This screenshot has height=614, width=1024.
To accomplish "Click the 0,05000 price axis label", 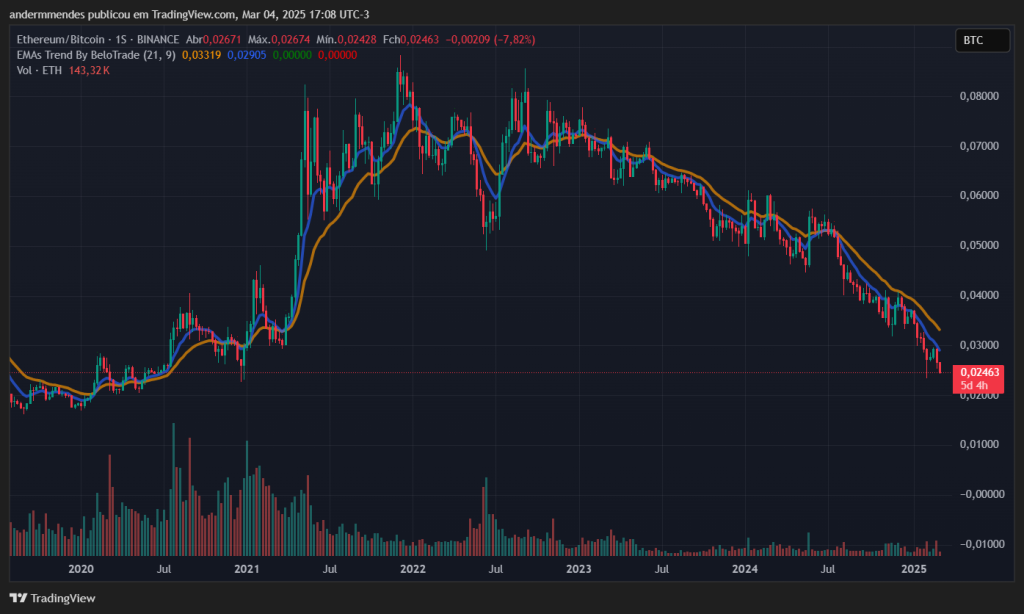I will click(979, 246).
